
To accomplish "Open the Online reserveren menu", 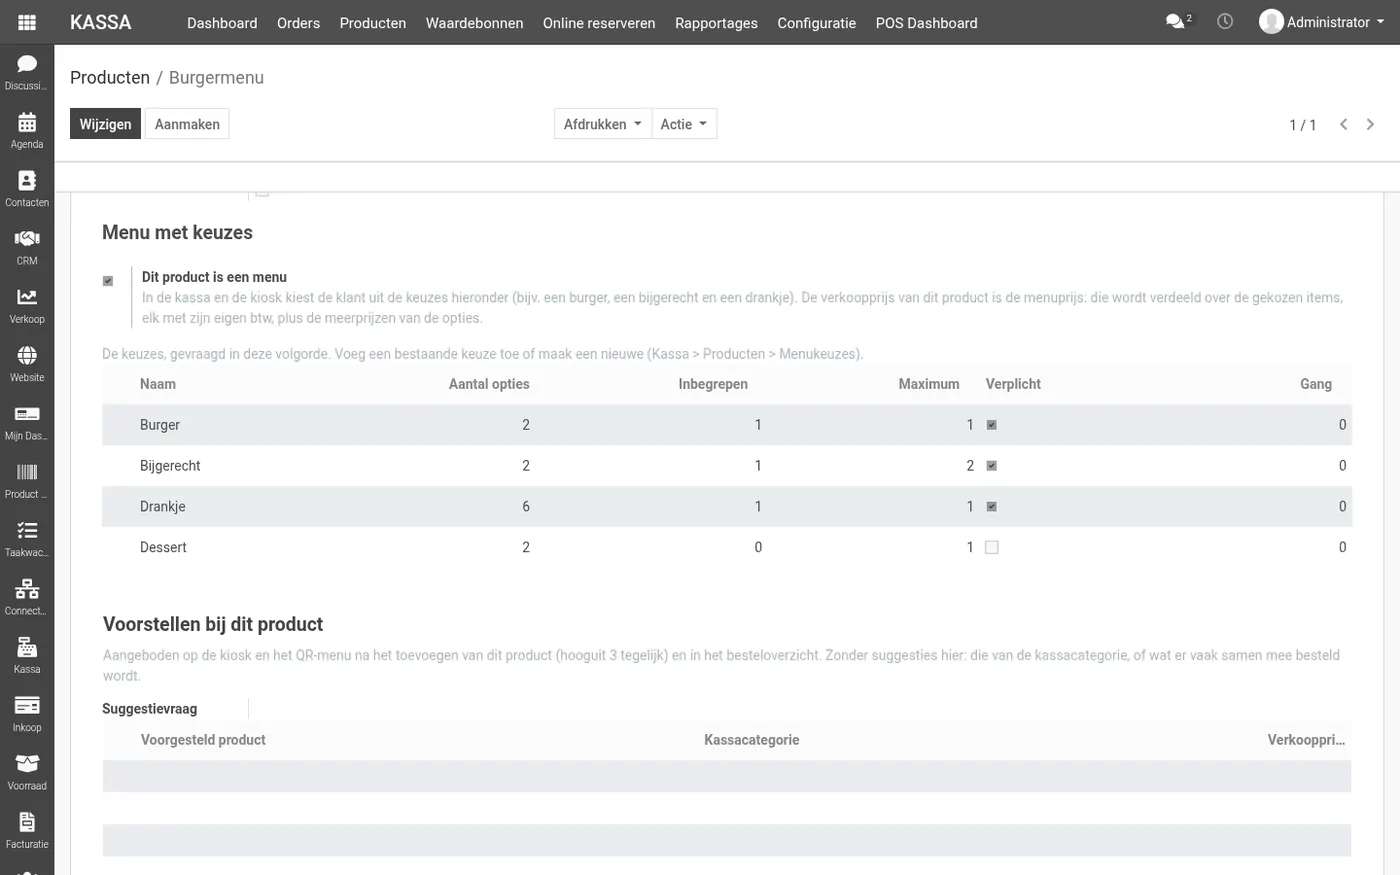I will tap(599, 23).
